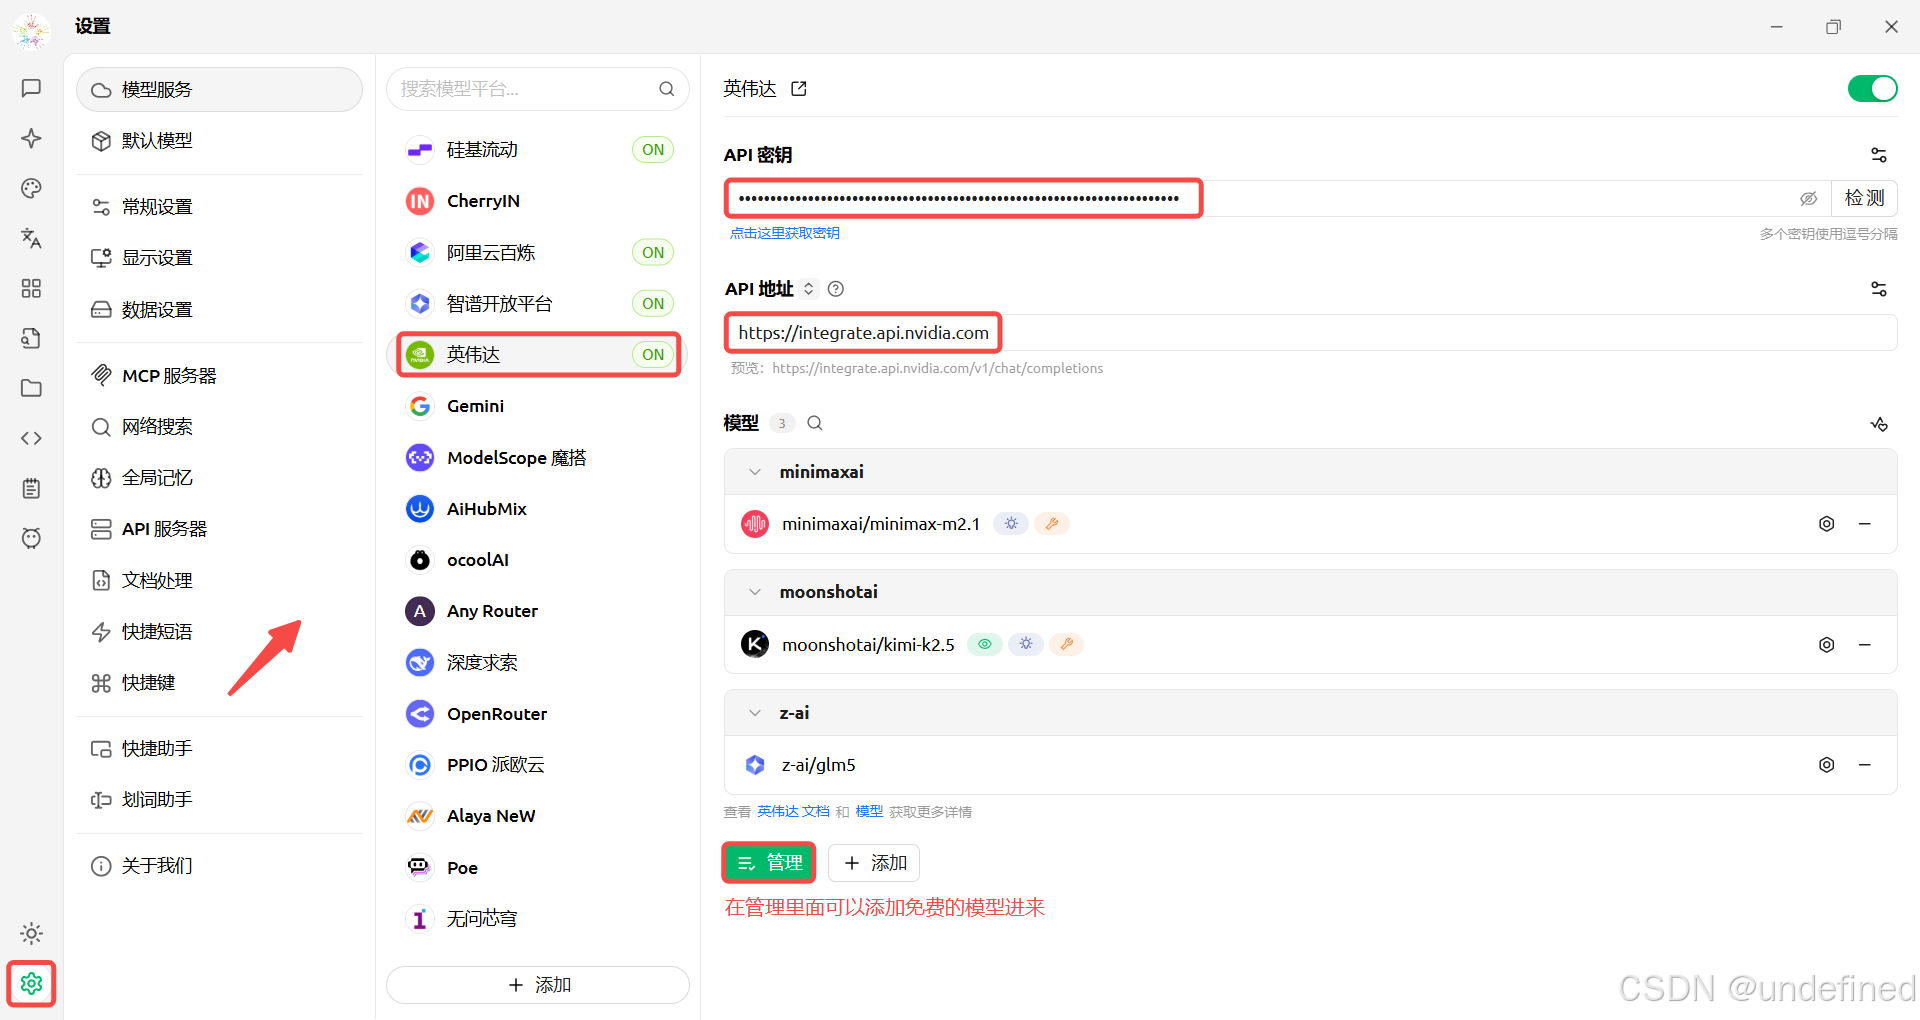Select the 硅基流动 provider
1920x1020 pixels.
pos(538,150)
